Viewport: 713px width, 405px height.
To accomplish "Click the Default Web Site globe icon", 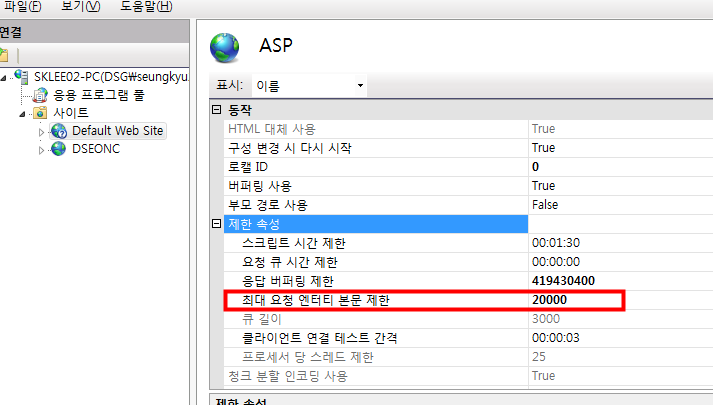I will point(59,131).
